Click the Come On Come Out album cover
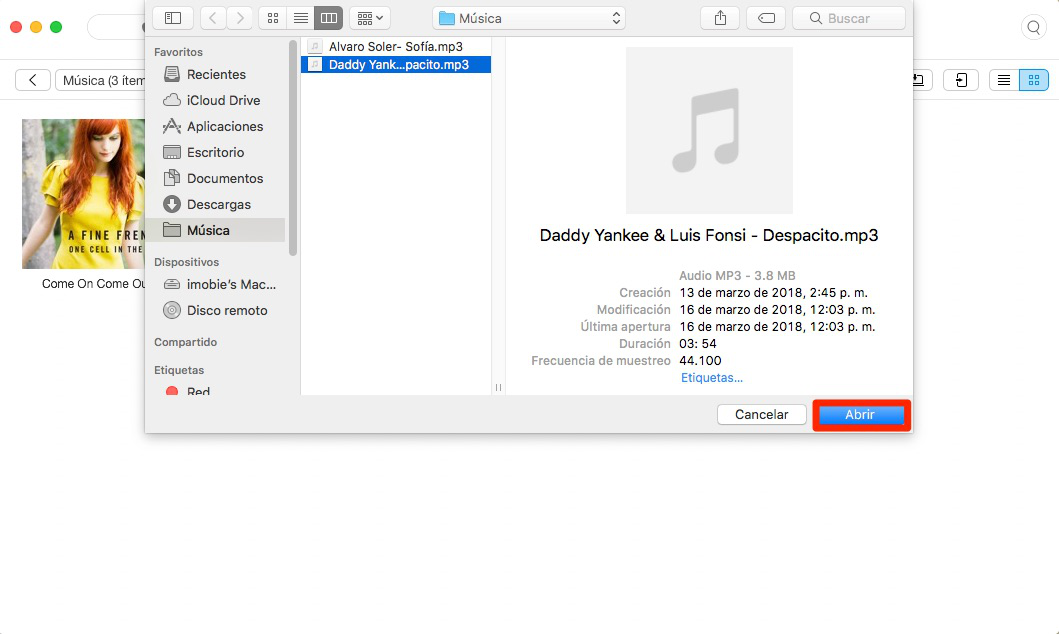The image size is (1059, 634). [x=83, y=194]
